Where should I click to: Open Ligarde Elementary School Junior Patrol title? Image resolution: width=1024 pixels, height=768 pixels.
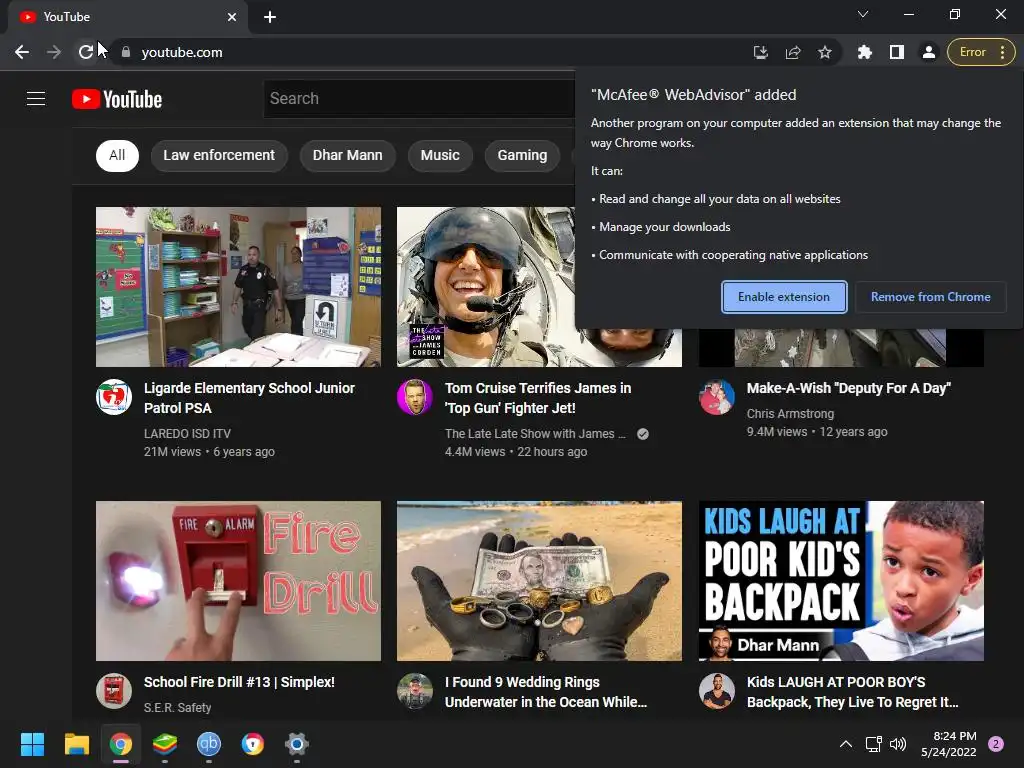click(x=249, y=398)
